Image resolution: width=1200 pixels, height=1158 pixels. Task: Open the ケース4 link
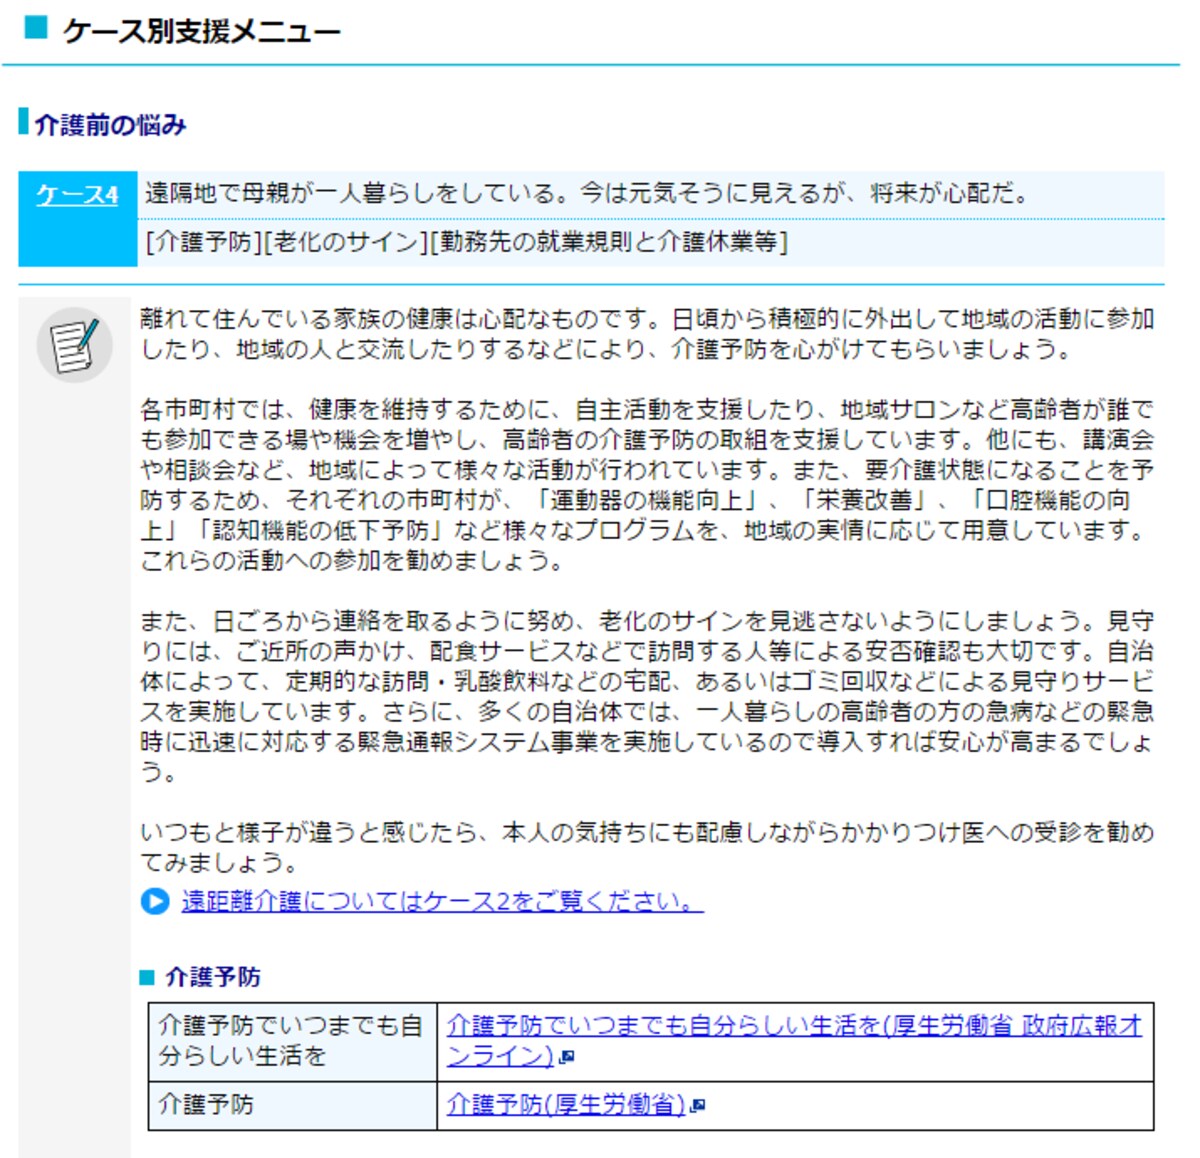[x=77, y=195]
